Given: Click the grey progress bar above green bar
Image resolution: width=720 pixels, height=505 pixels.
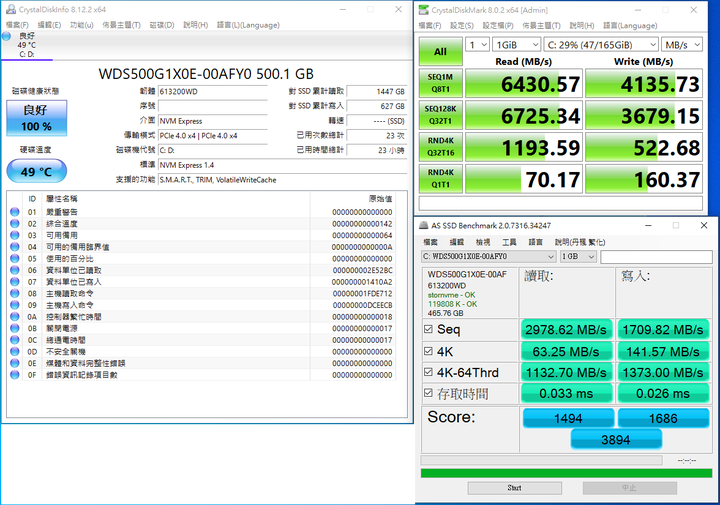Looking at the screenshot, I should [x=541, y=460].
